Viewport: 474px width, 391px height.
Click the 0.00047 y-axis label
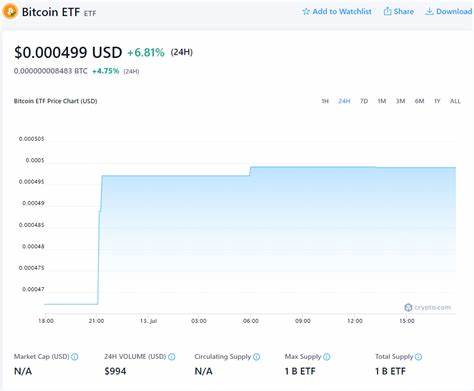click(33, 289)
